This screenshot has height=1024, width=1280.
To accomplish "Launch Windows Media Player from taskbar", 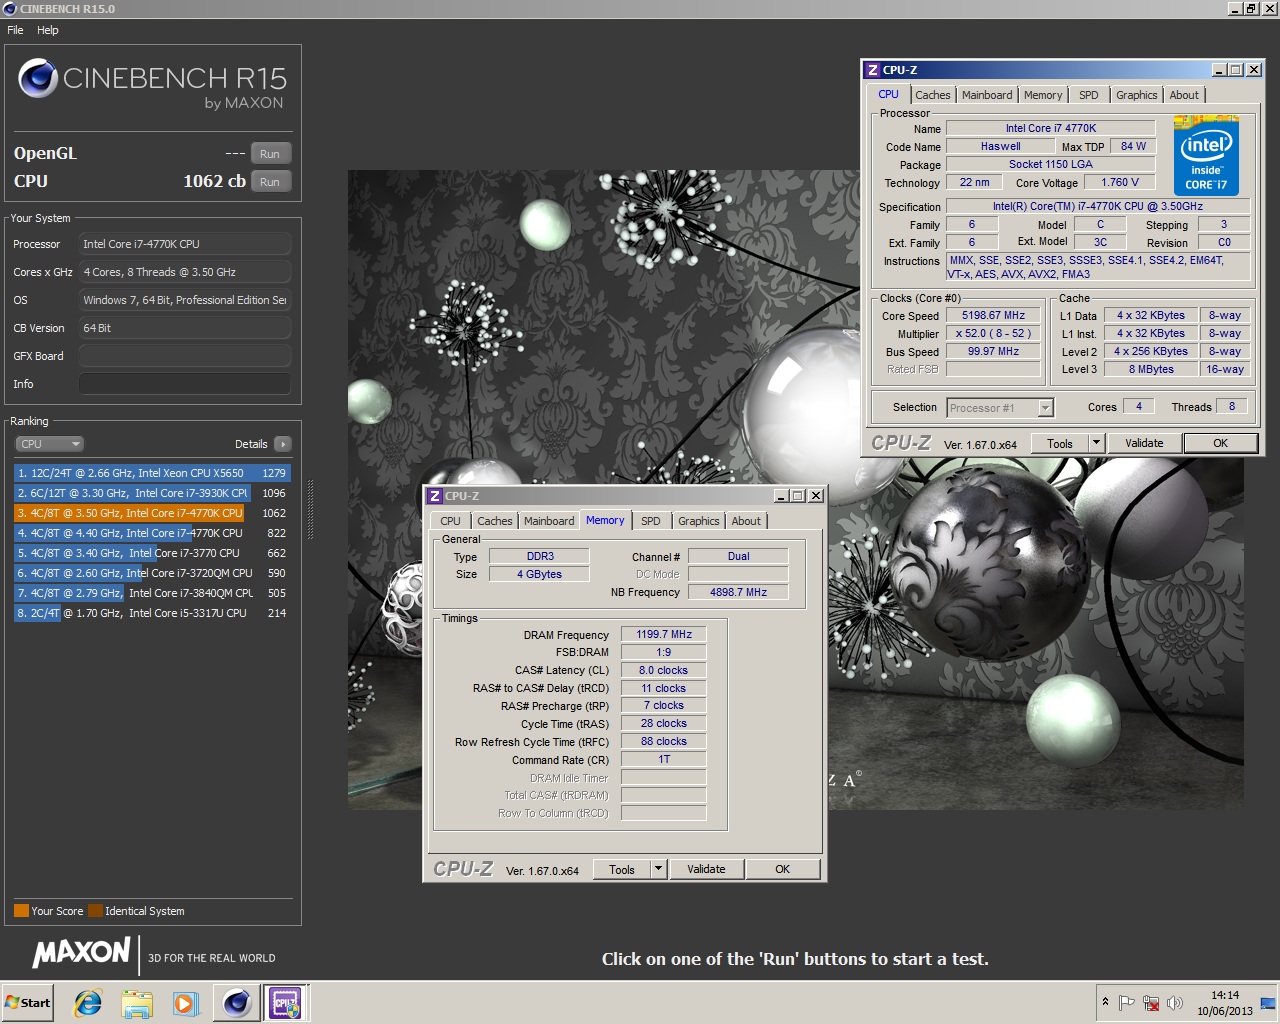I will (185, 1002).
